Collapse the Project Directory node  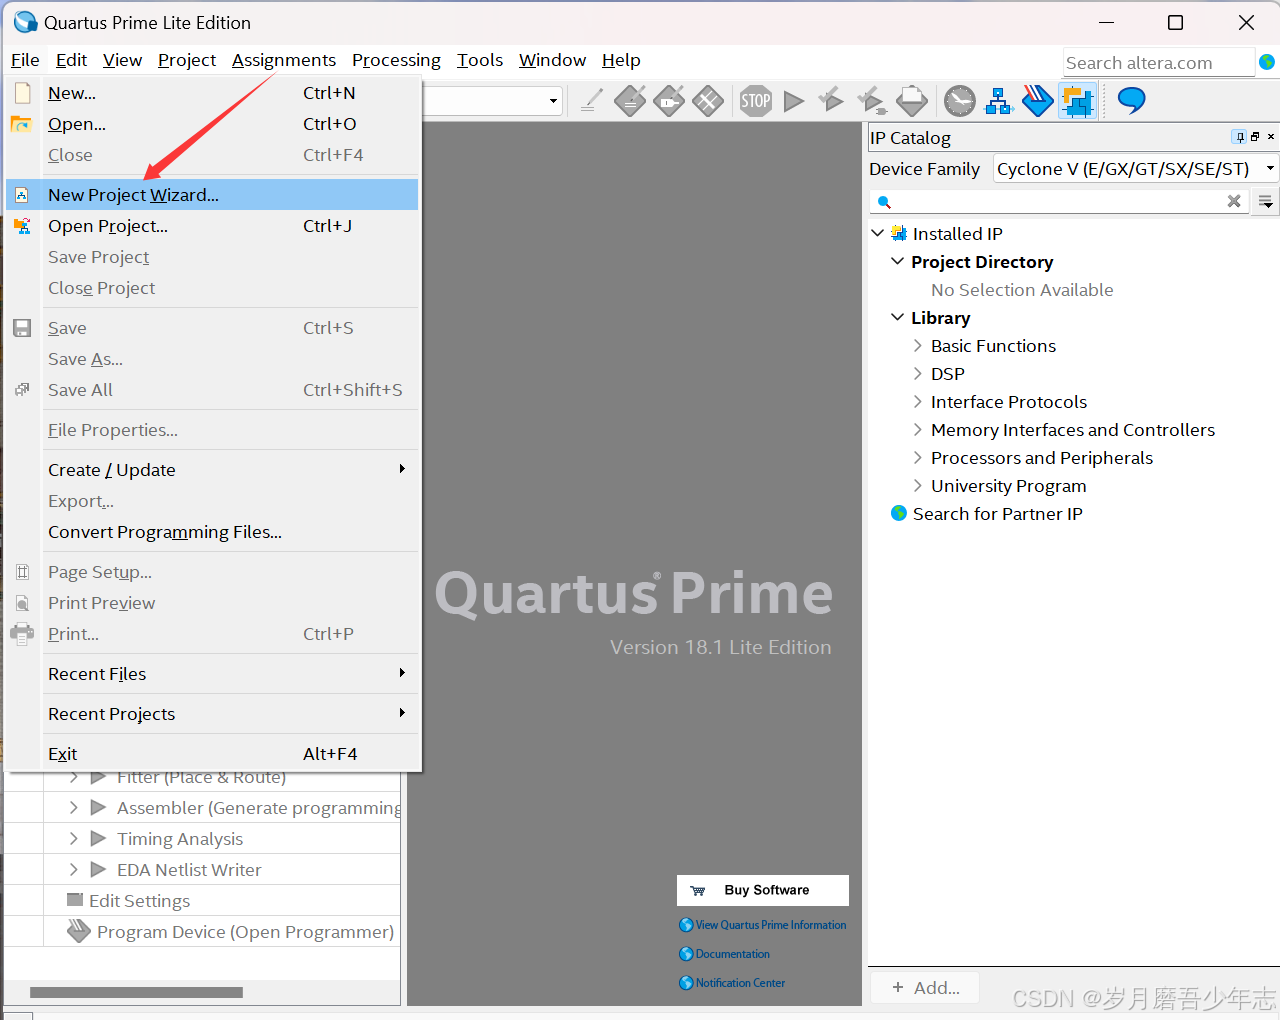897,261
